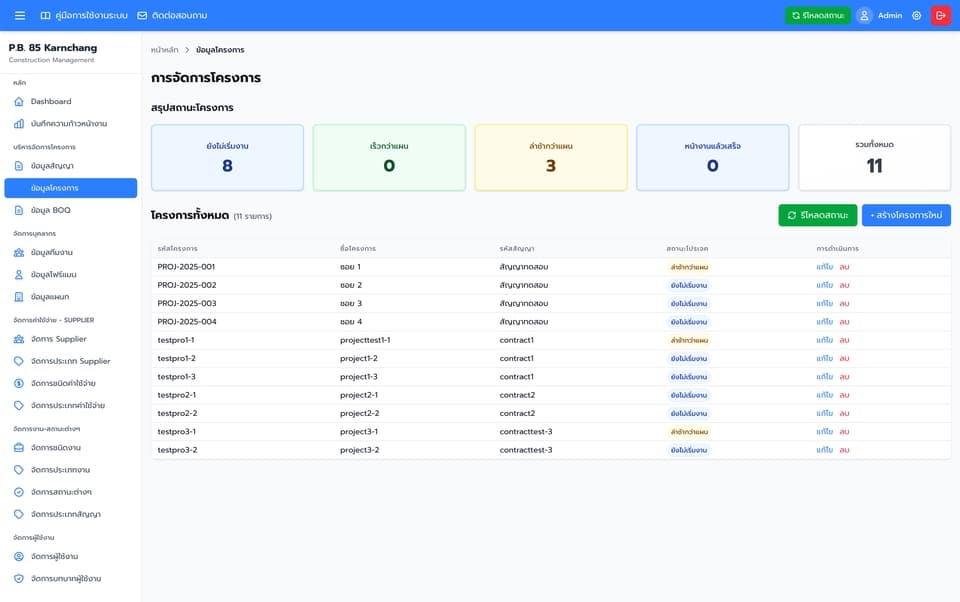
Task: Go to Dashboard via home icon
Action: point(19,102)
